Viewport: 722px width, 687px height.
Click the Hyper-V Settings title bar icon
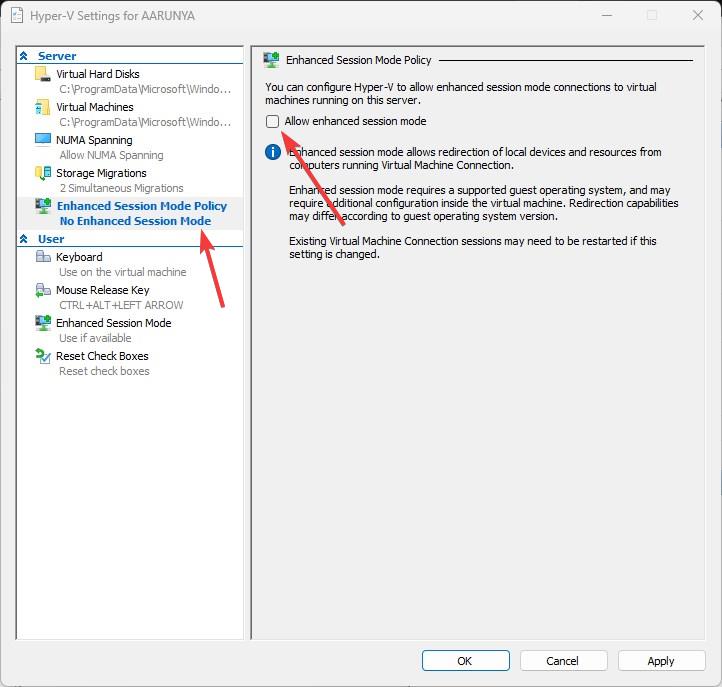17,16
